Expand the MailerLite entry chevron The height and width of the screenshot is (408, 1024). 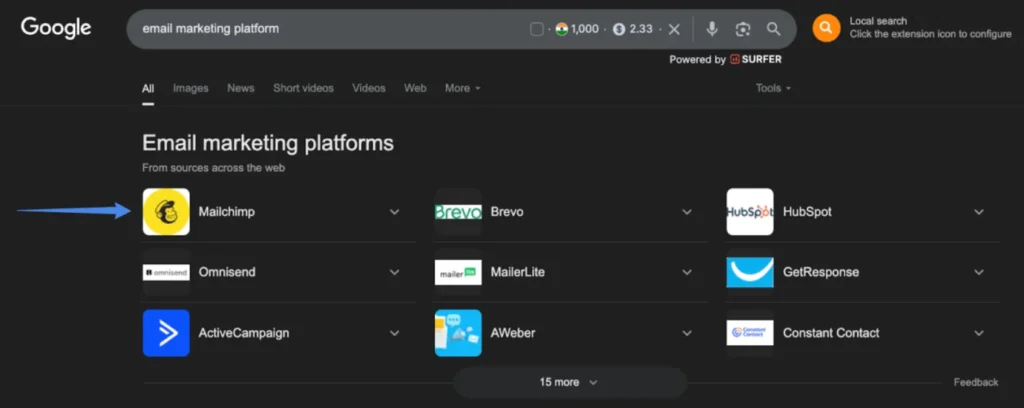click(x=686, y=272)
